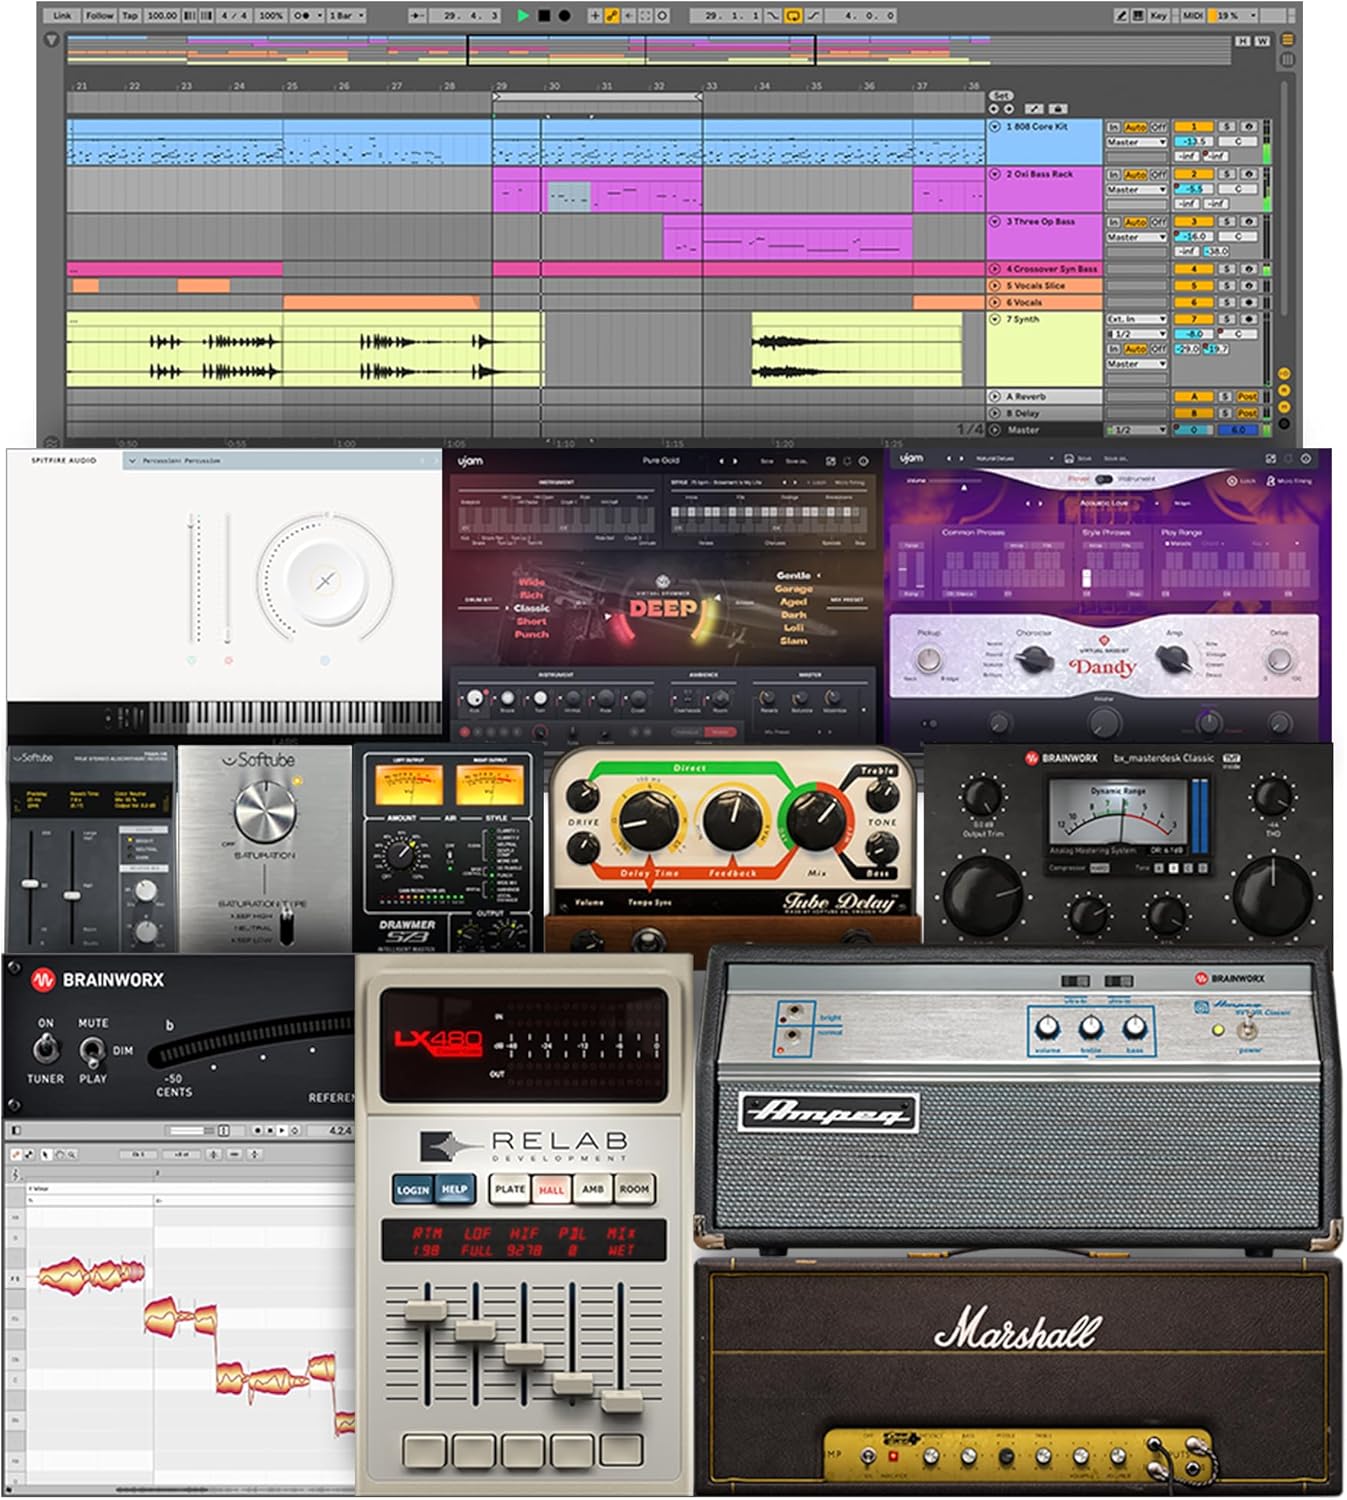Enable the metronome in Ableton's toolbar
The image size is (1347, 1500).
pos(302,14)
